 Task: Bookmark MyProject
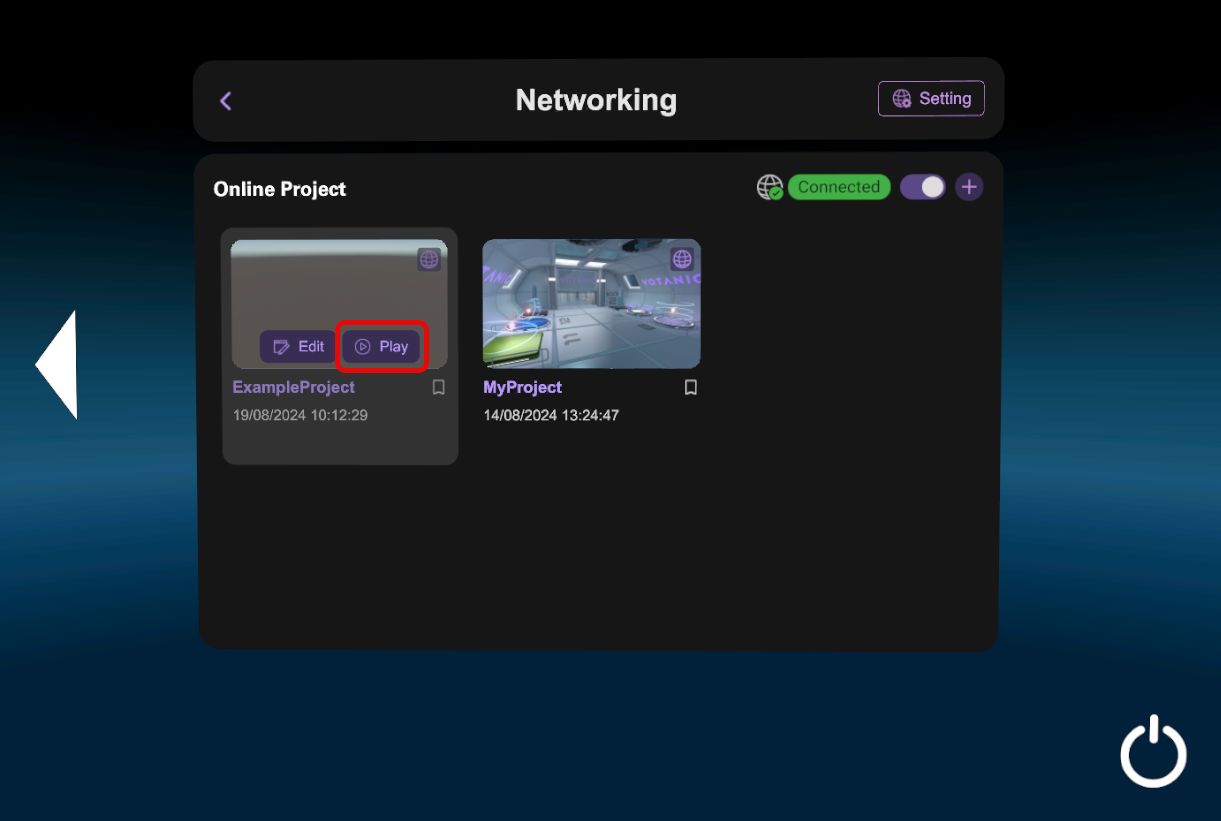coord(690,388)
